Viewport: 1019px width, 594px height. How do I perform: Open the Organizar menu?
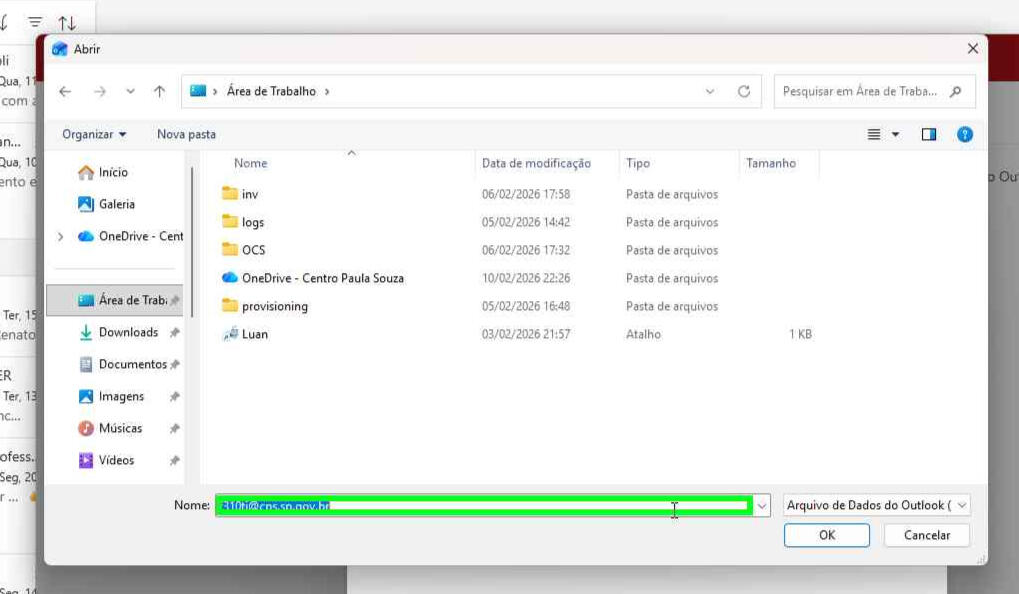pos(94,134)
